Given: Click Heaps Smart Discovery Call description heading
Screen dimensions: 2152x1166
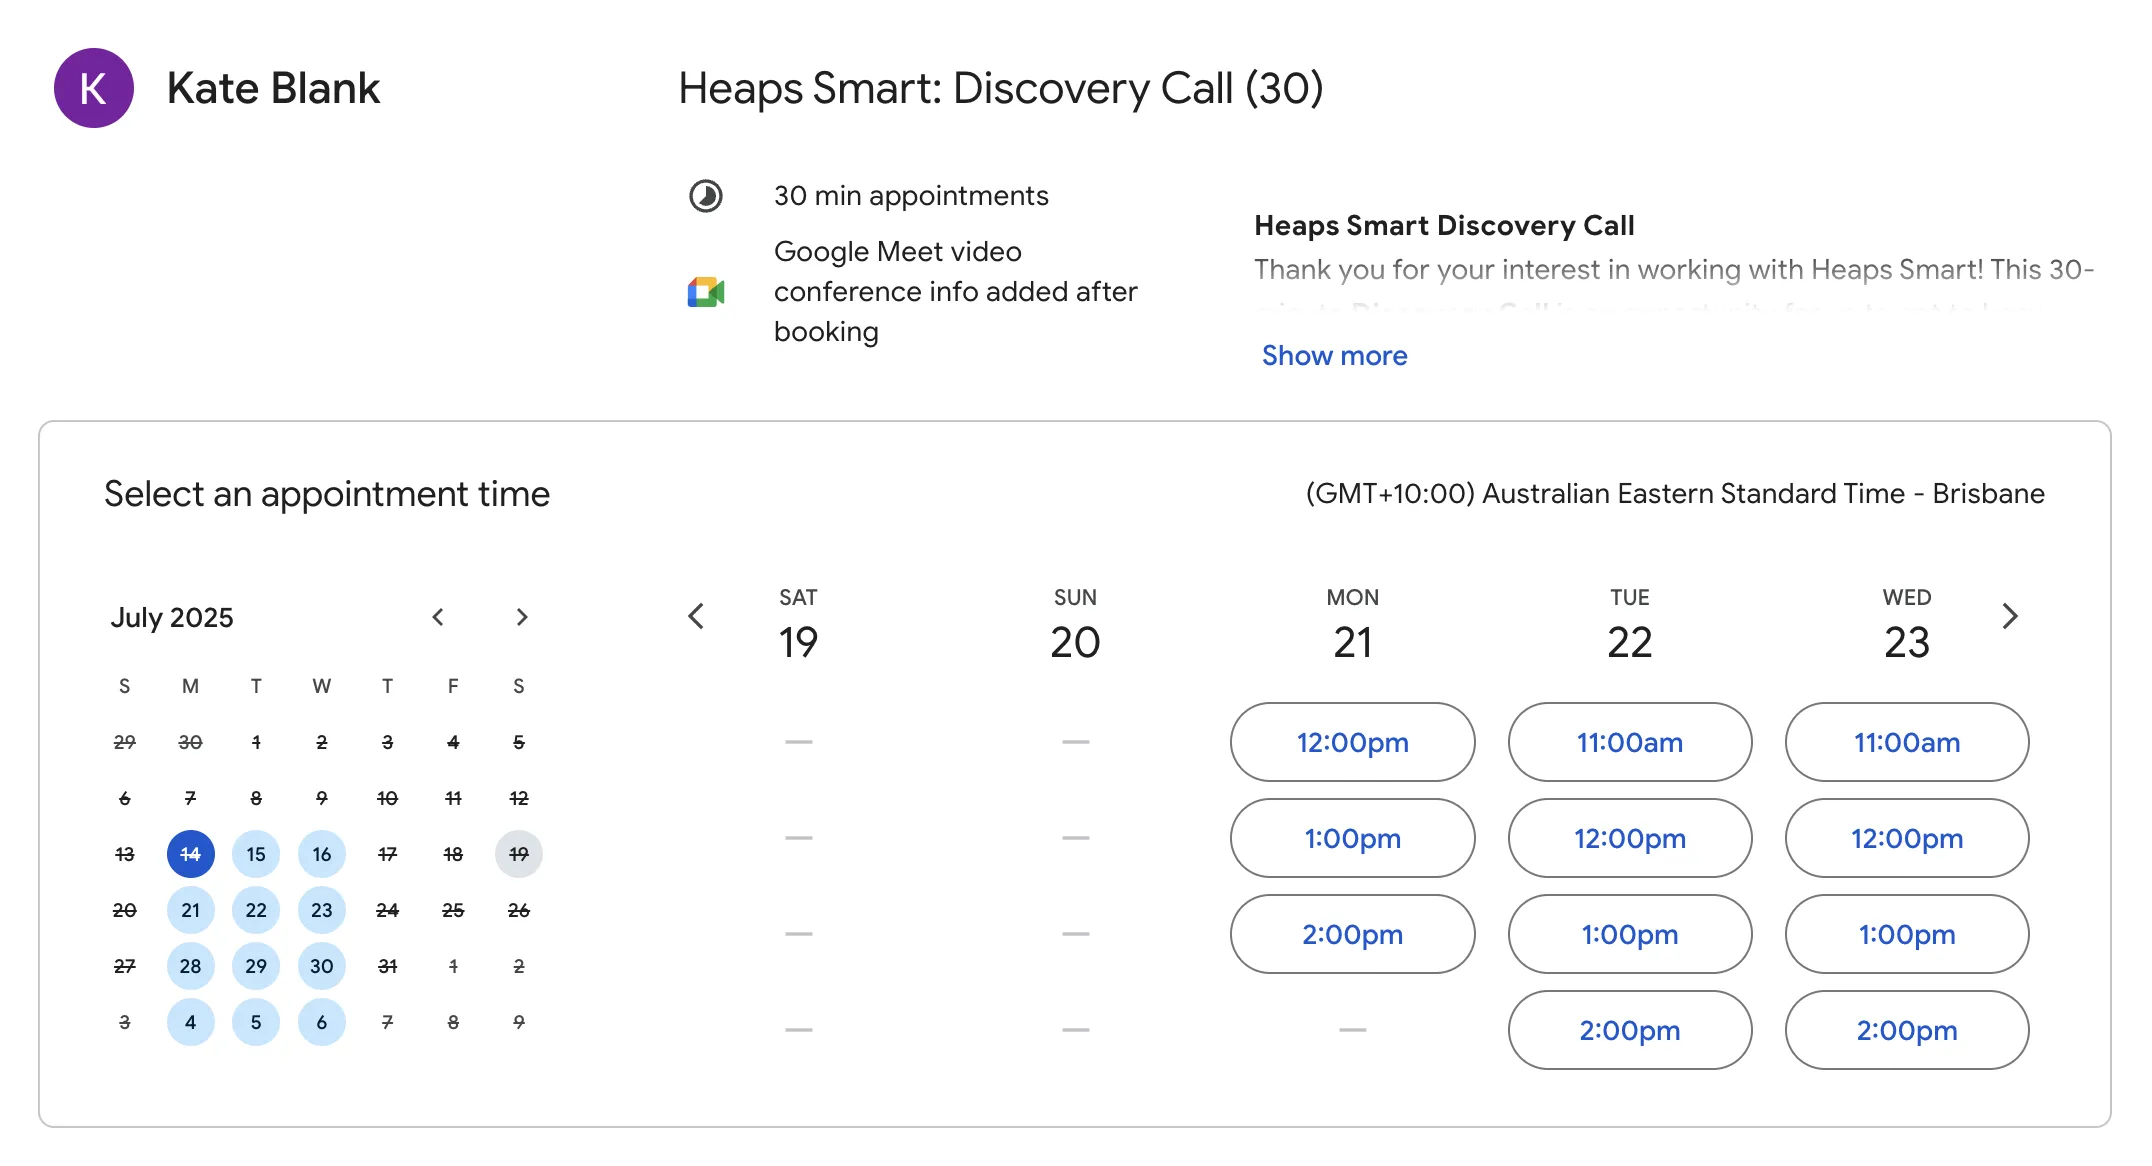Looking at the screenshot, I should (x=1444, y=226).
